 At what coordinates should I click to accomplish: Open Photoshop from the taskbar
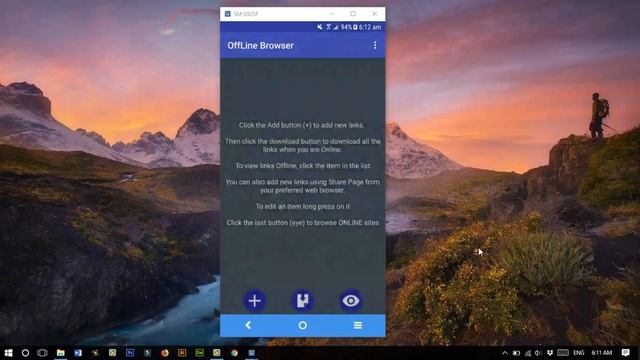tap(130, 353)
